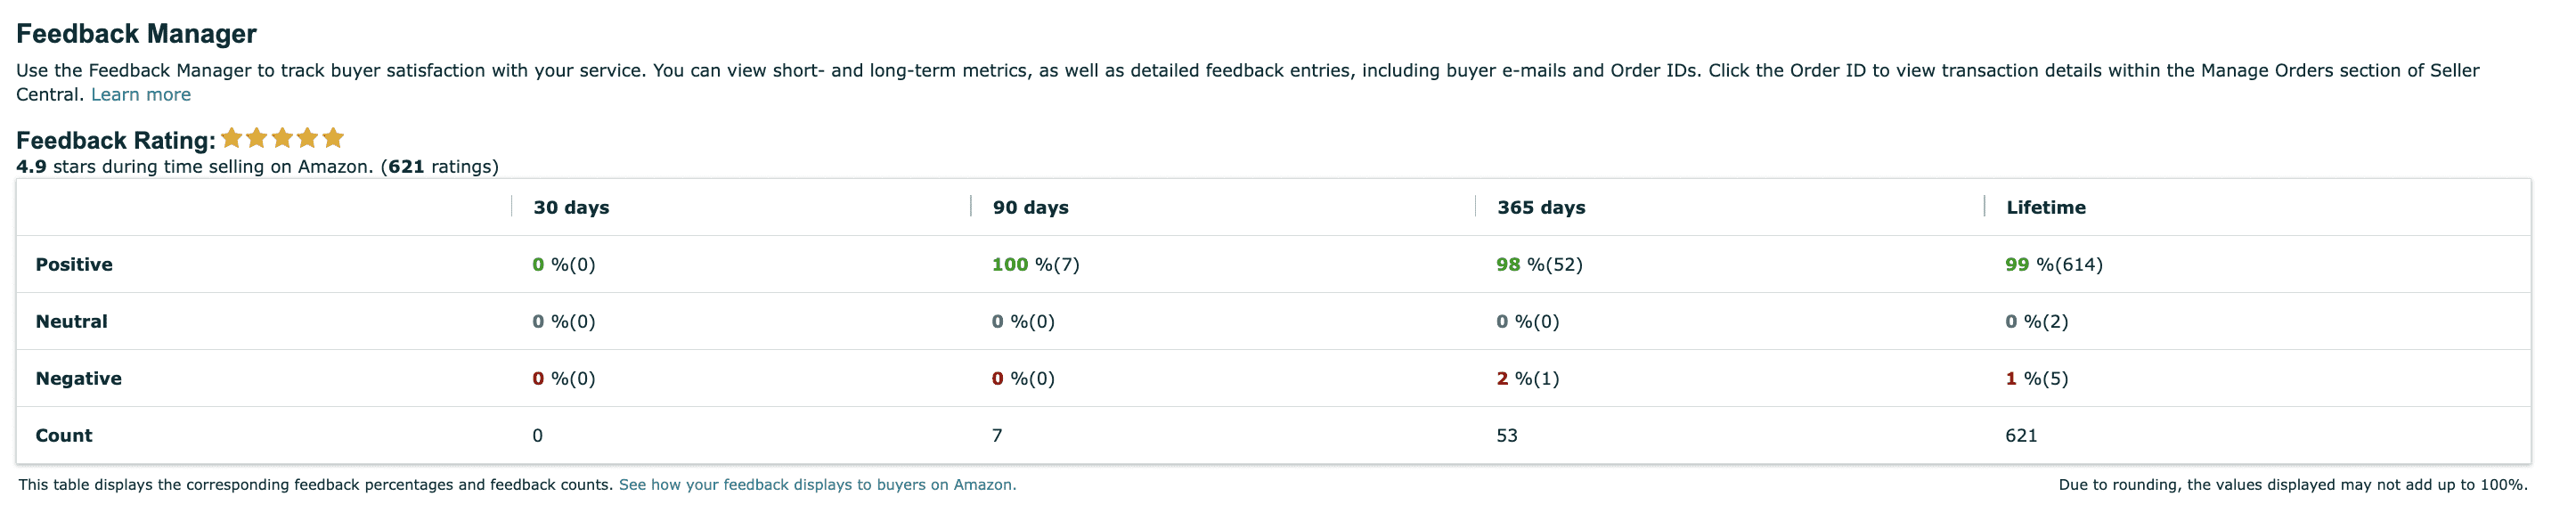Screen dimensions: 2576x529
Task: Click the gold star rating icons
Action: (282, 138)
